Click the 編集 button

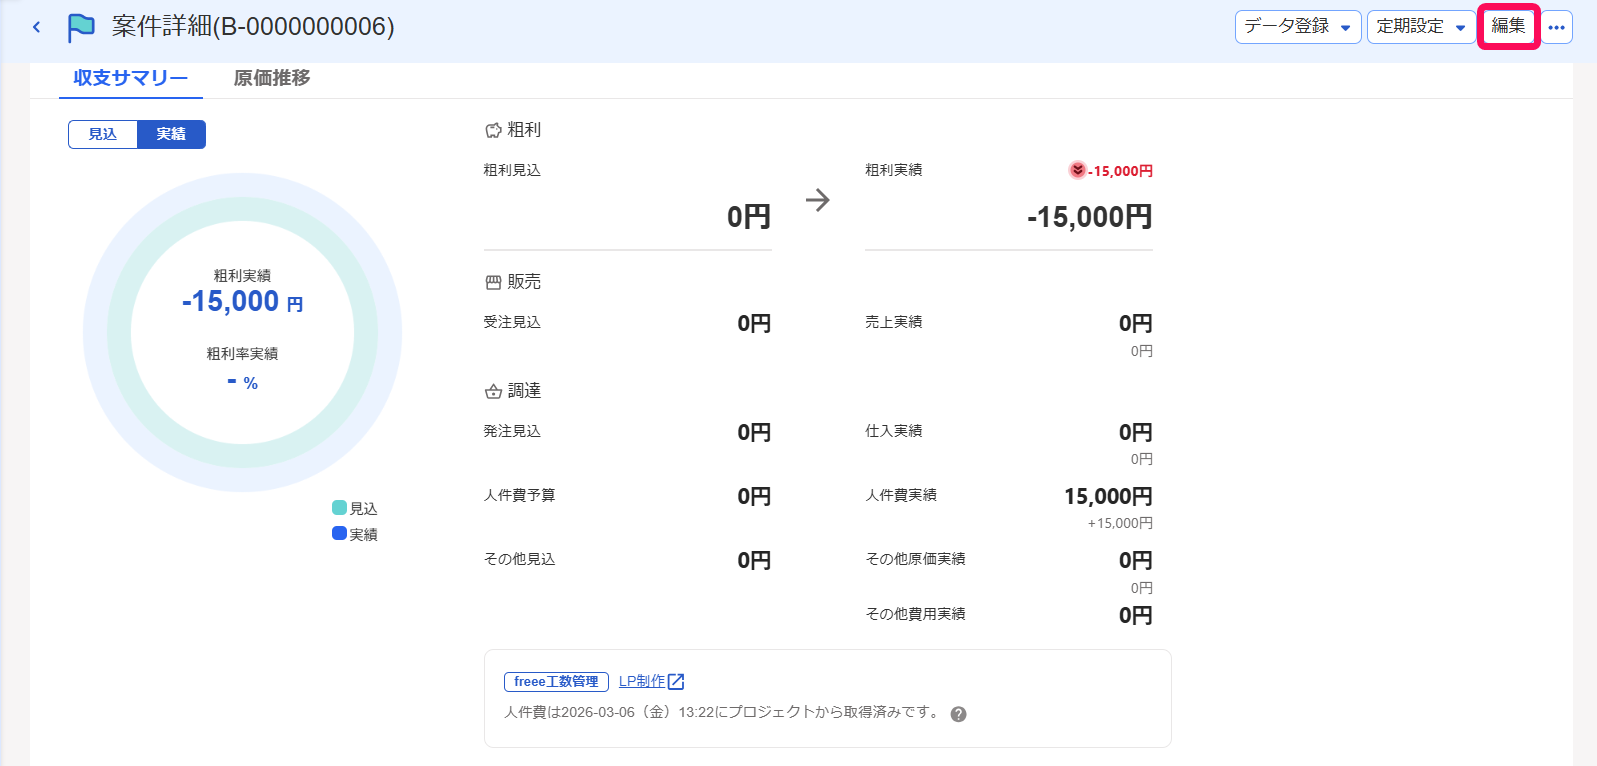pyautogui.click(x=1508, y=26)
